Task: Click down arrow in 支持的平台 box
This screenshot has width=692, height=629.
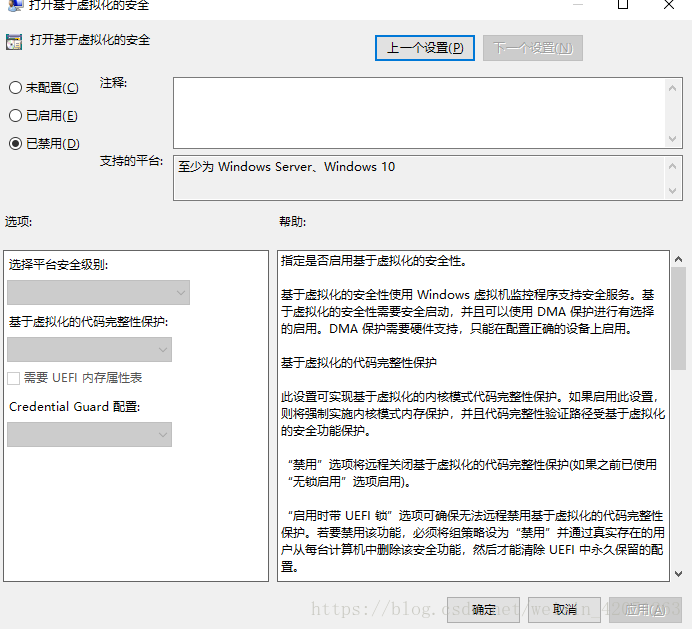Action: [675, 190]
